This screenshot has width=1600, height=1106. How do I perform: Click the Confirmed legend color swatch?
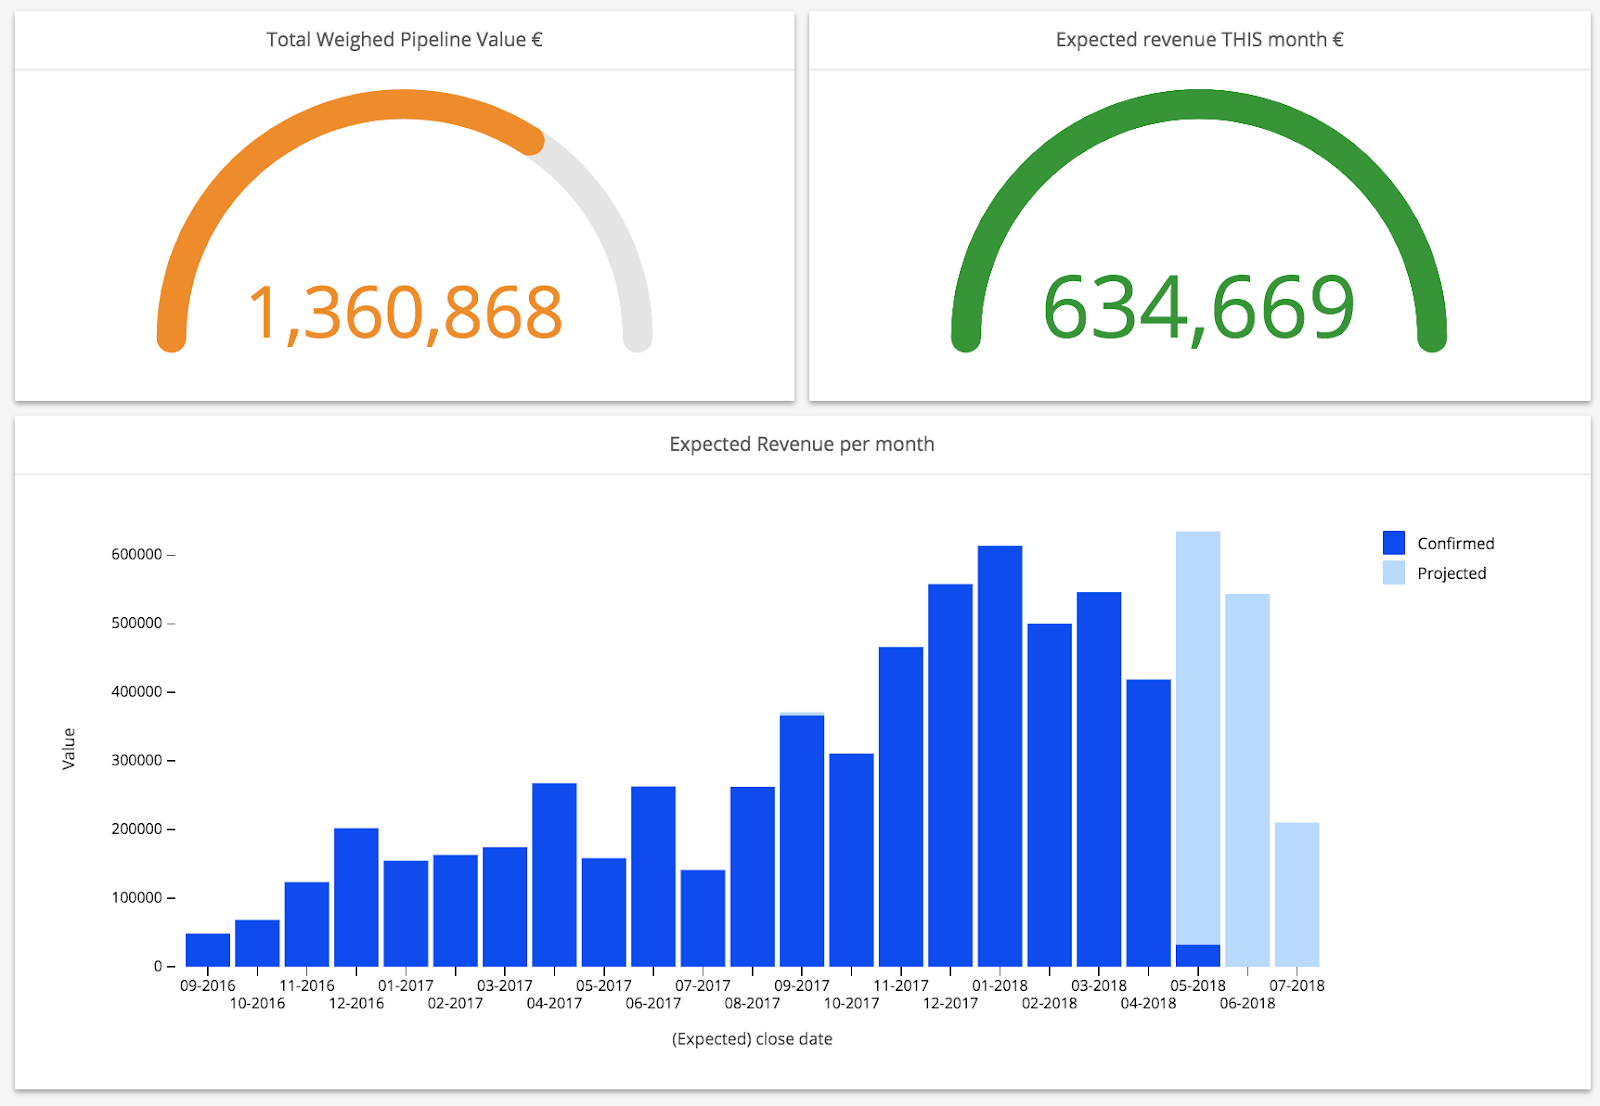pyautogui.click(x=1393, y=543)
